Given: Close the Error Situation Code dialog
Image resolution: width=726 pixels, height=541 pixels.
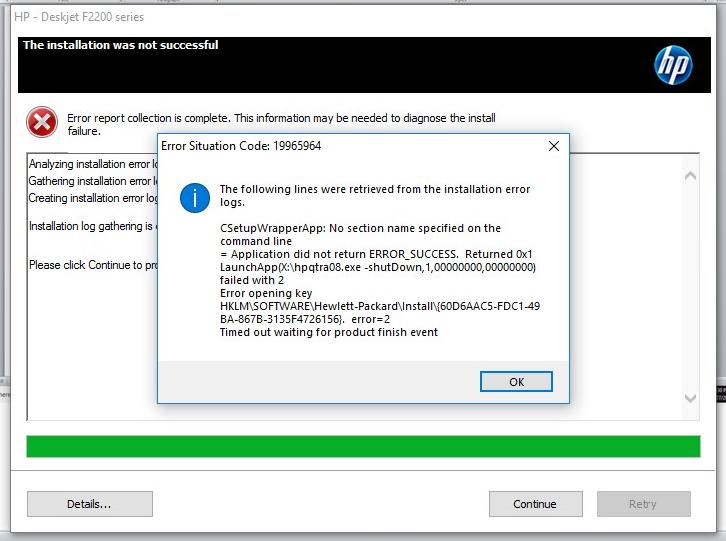Looking at the screenshot, I should click(x=554, y=146).
